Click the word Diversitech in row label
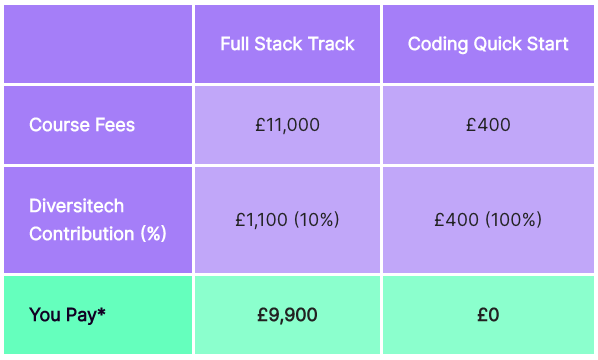This screenshot has width=598, height=360. (77, 206)
